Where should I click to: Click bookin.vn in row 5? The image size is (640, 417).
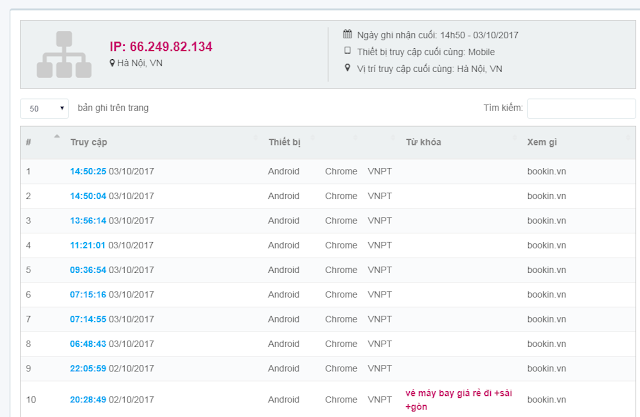pyautogui.click(x=547, y=270)
